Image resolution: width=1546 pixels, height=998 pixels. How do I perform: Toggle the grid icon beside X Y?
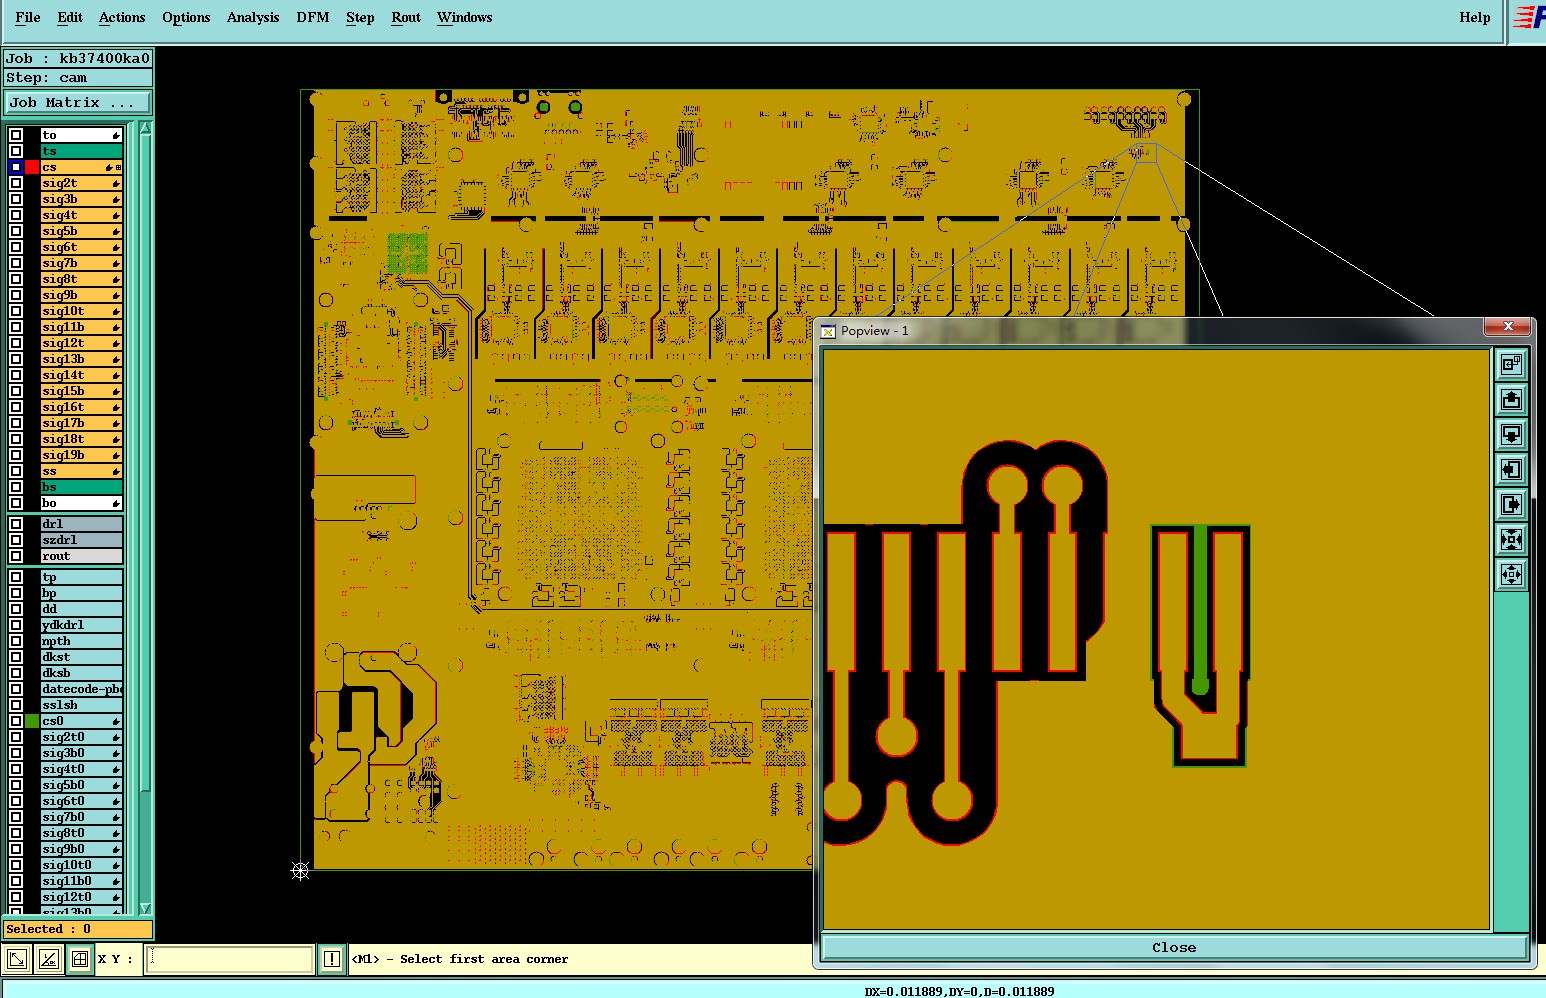tap(79, 959)
